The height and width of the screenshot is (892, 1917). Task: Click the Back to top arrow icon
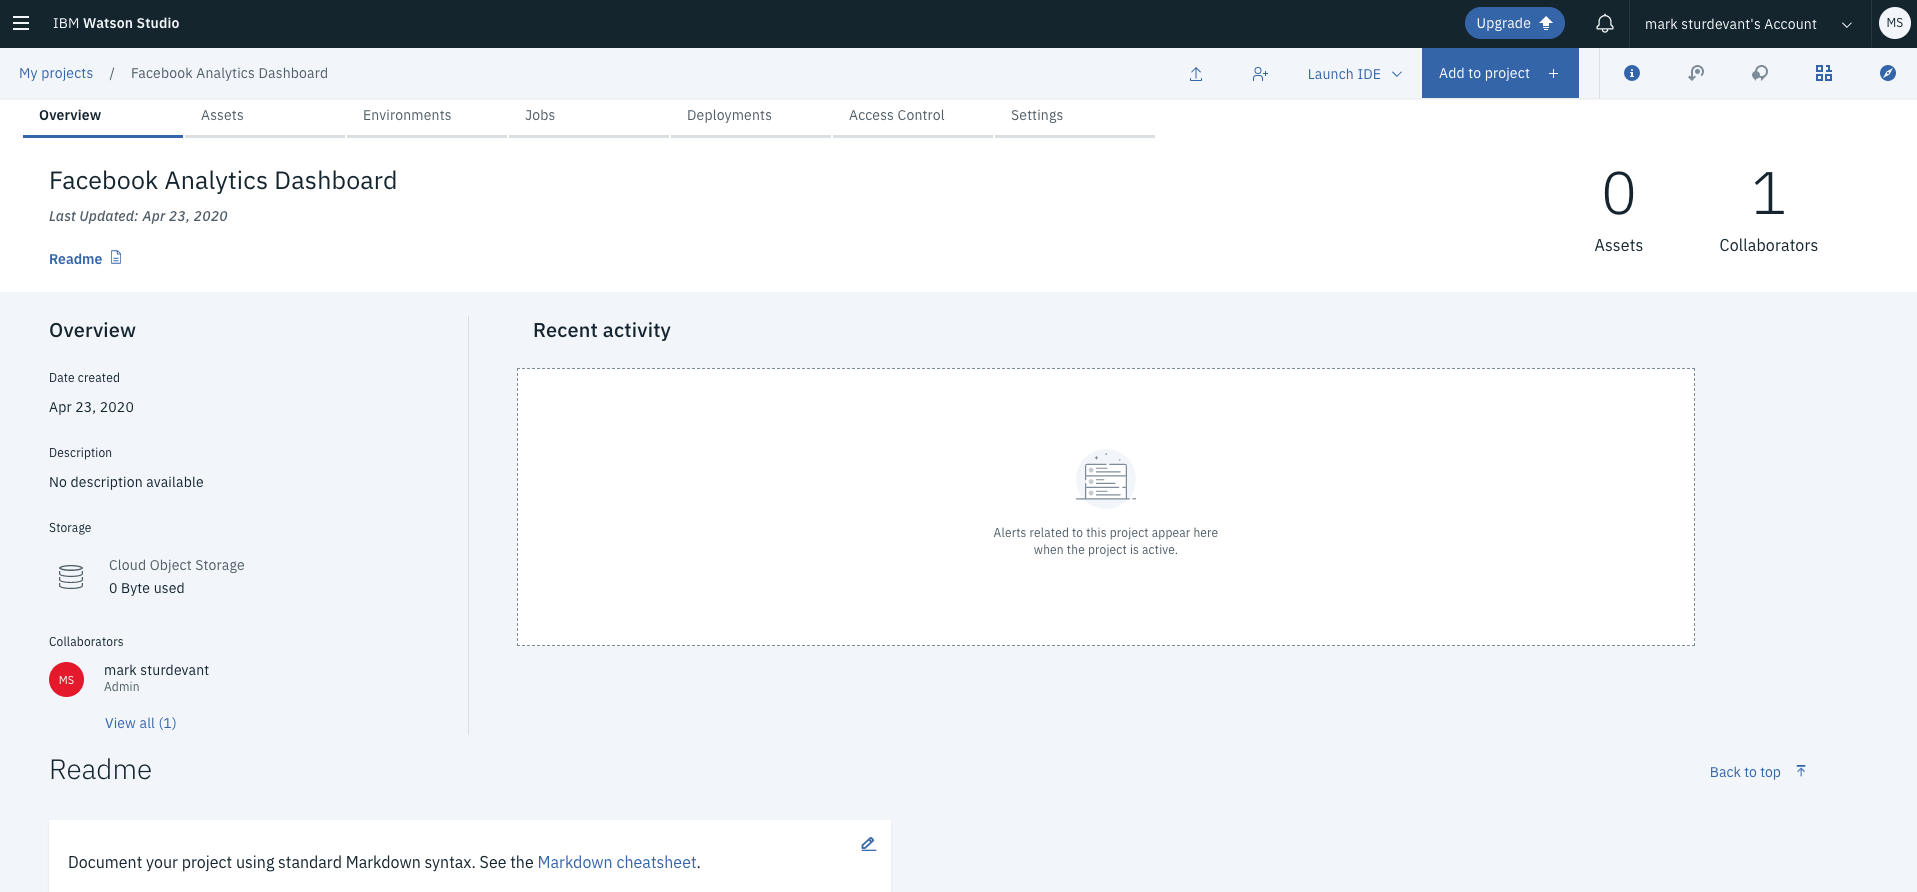[x=1801, y=771]
